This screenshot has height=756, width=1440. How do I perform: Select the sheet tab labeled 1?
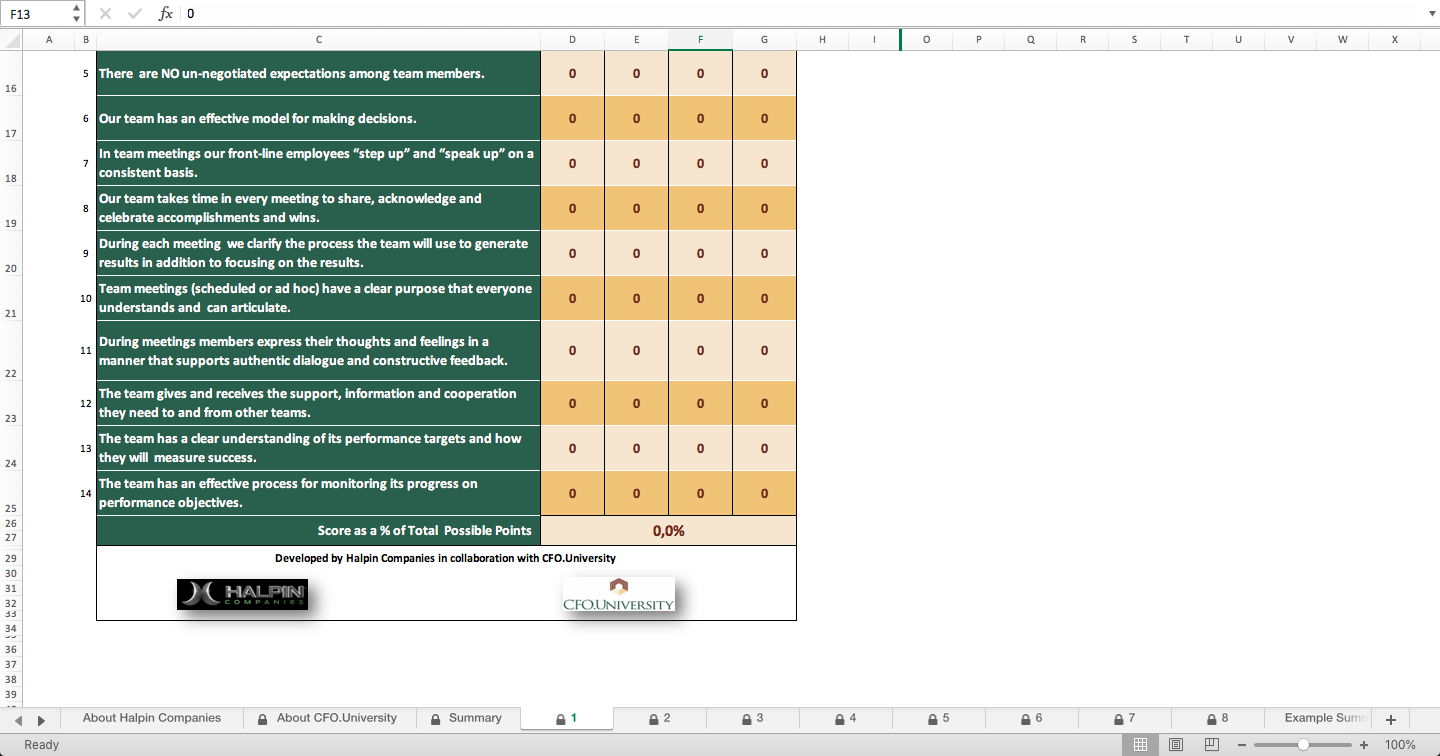[x=567, y=718]
